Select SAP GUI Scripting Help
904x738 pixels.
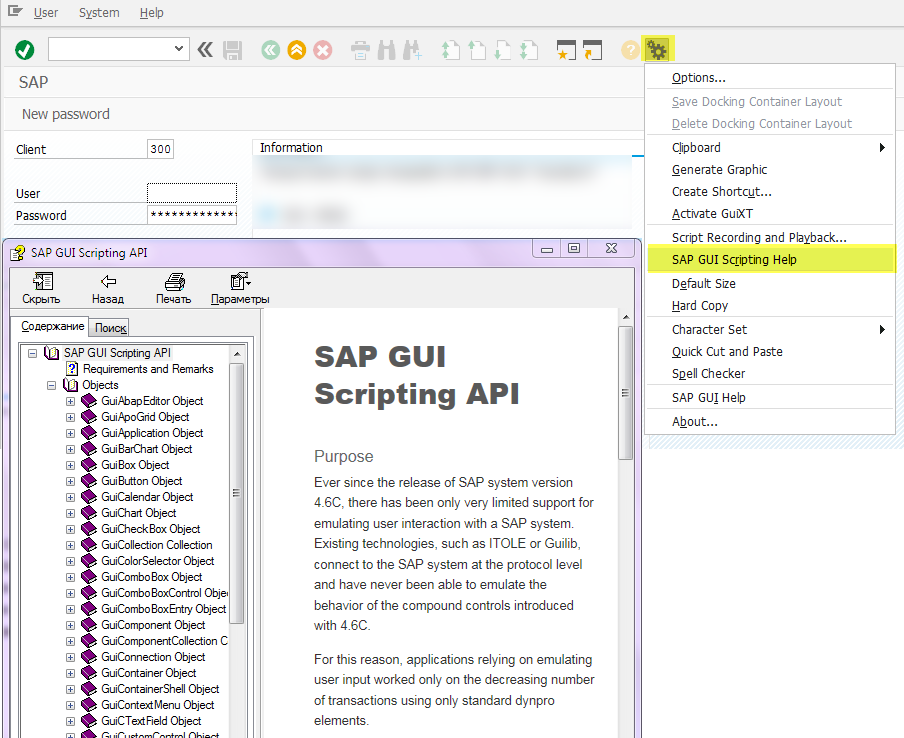(770, 259)
